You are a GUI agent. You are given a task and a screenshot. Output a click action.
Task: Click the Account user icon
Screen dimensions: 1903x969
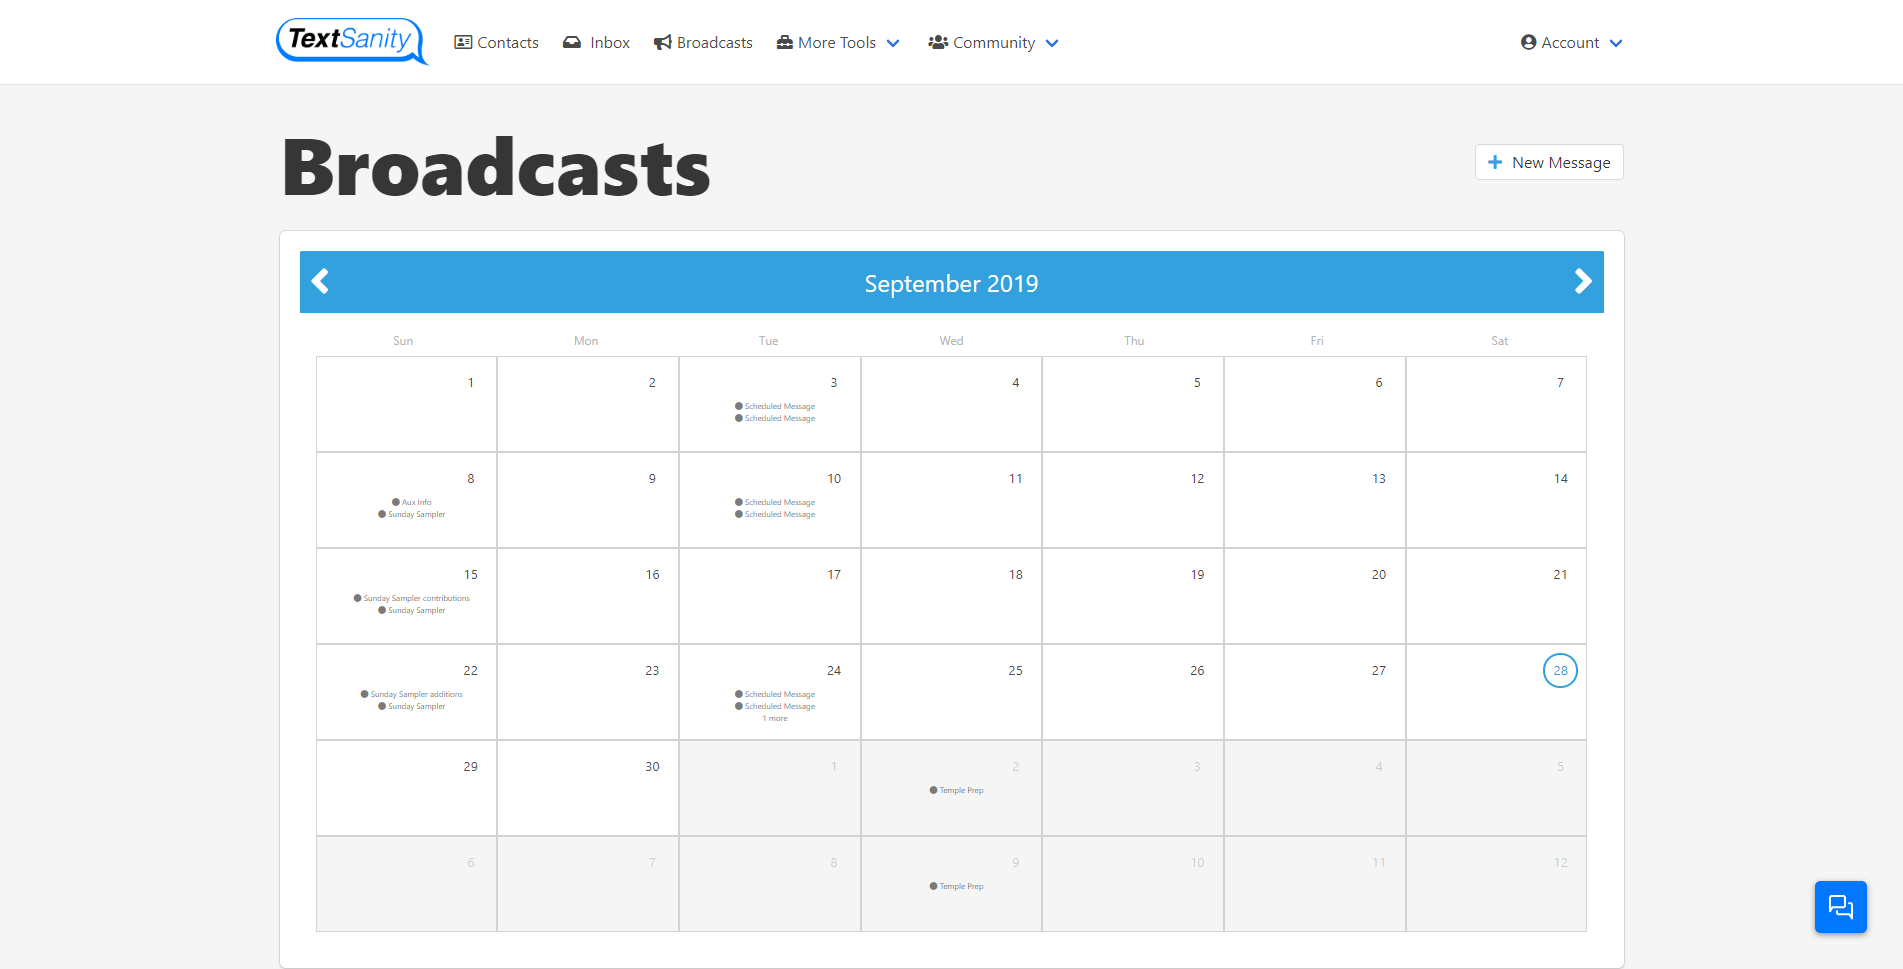point(1528,42)
